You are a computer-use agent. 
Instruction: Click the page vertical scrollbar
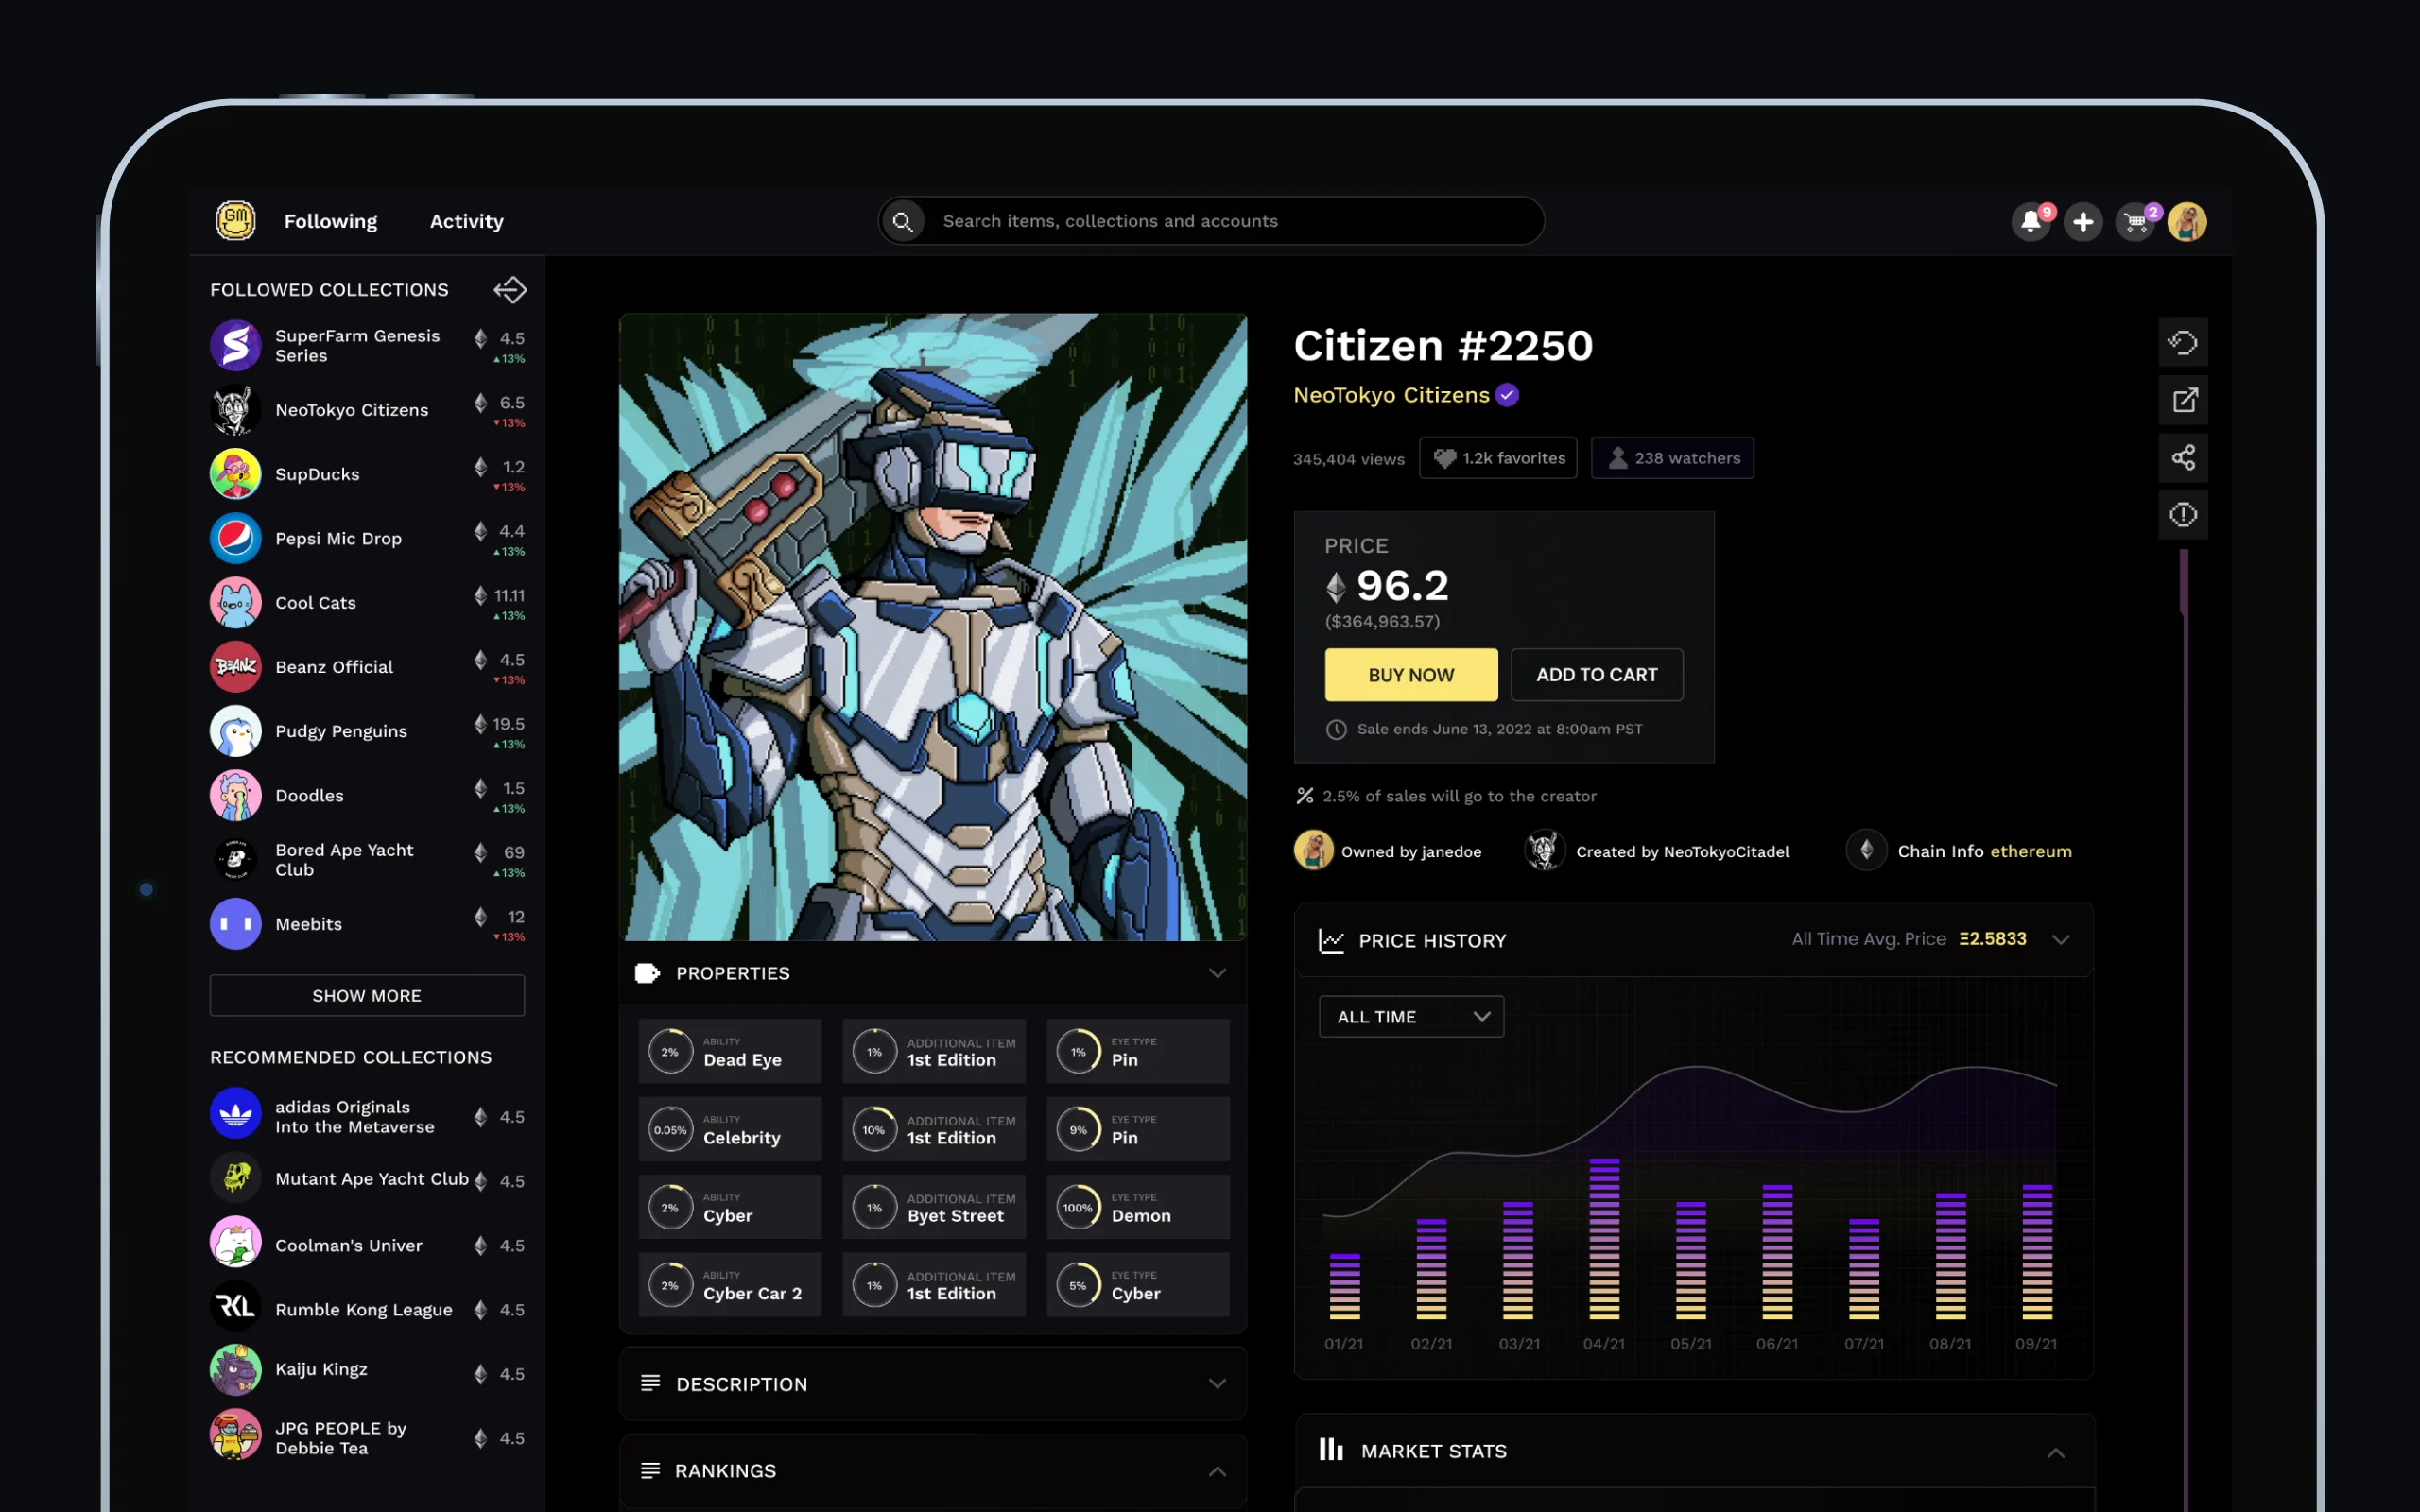point(2183,580)
